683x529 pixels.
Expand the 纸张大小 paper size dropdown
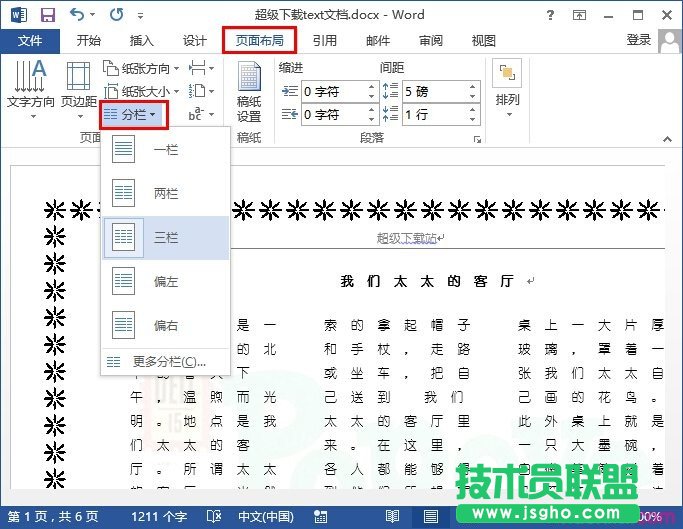pyautogui.click(x=141, y=91)
